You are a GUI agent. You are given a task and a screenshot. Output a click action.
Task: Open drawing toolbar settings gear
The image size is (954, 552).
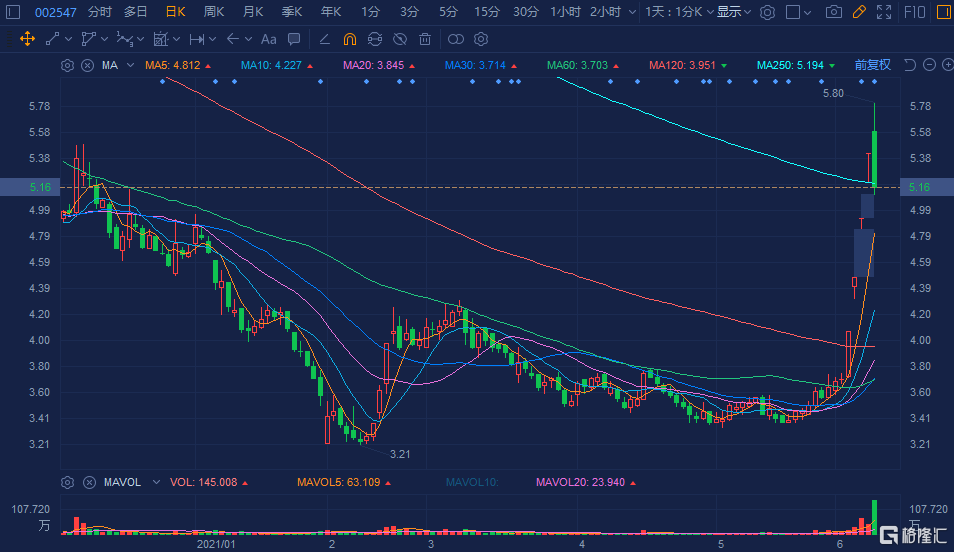point(481,40)
